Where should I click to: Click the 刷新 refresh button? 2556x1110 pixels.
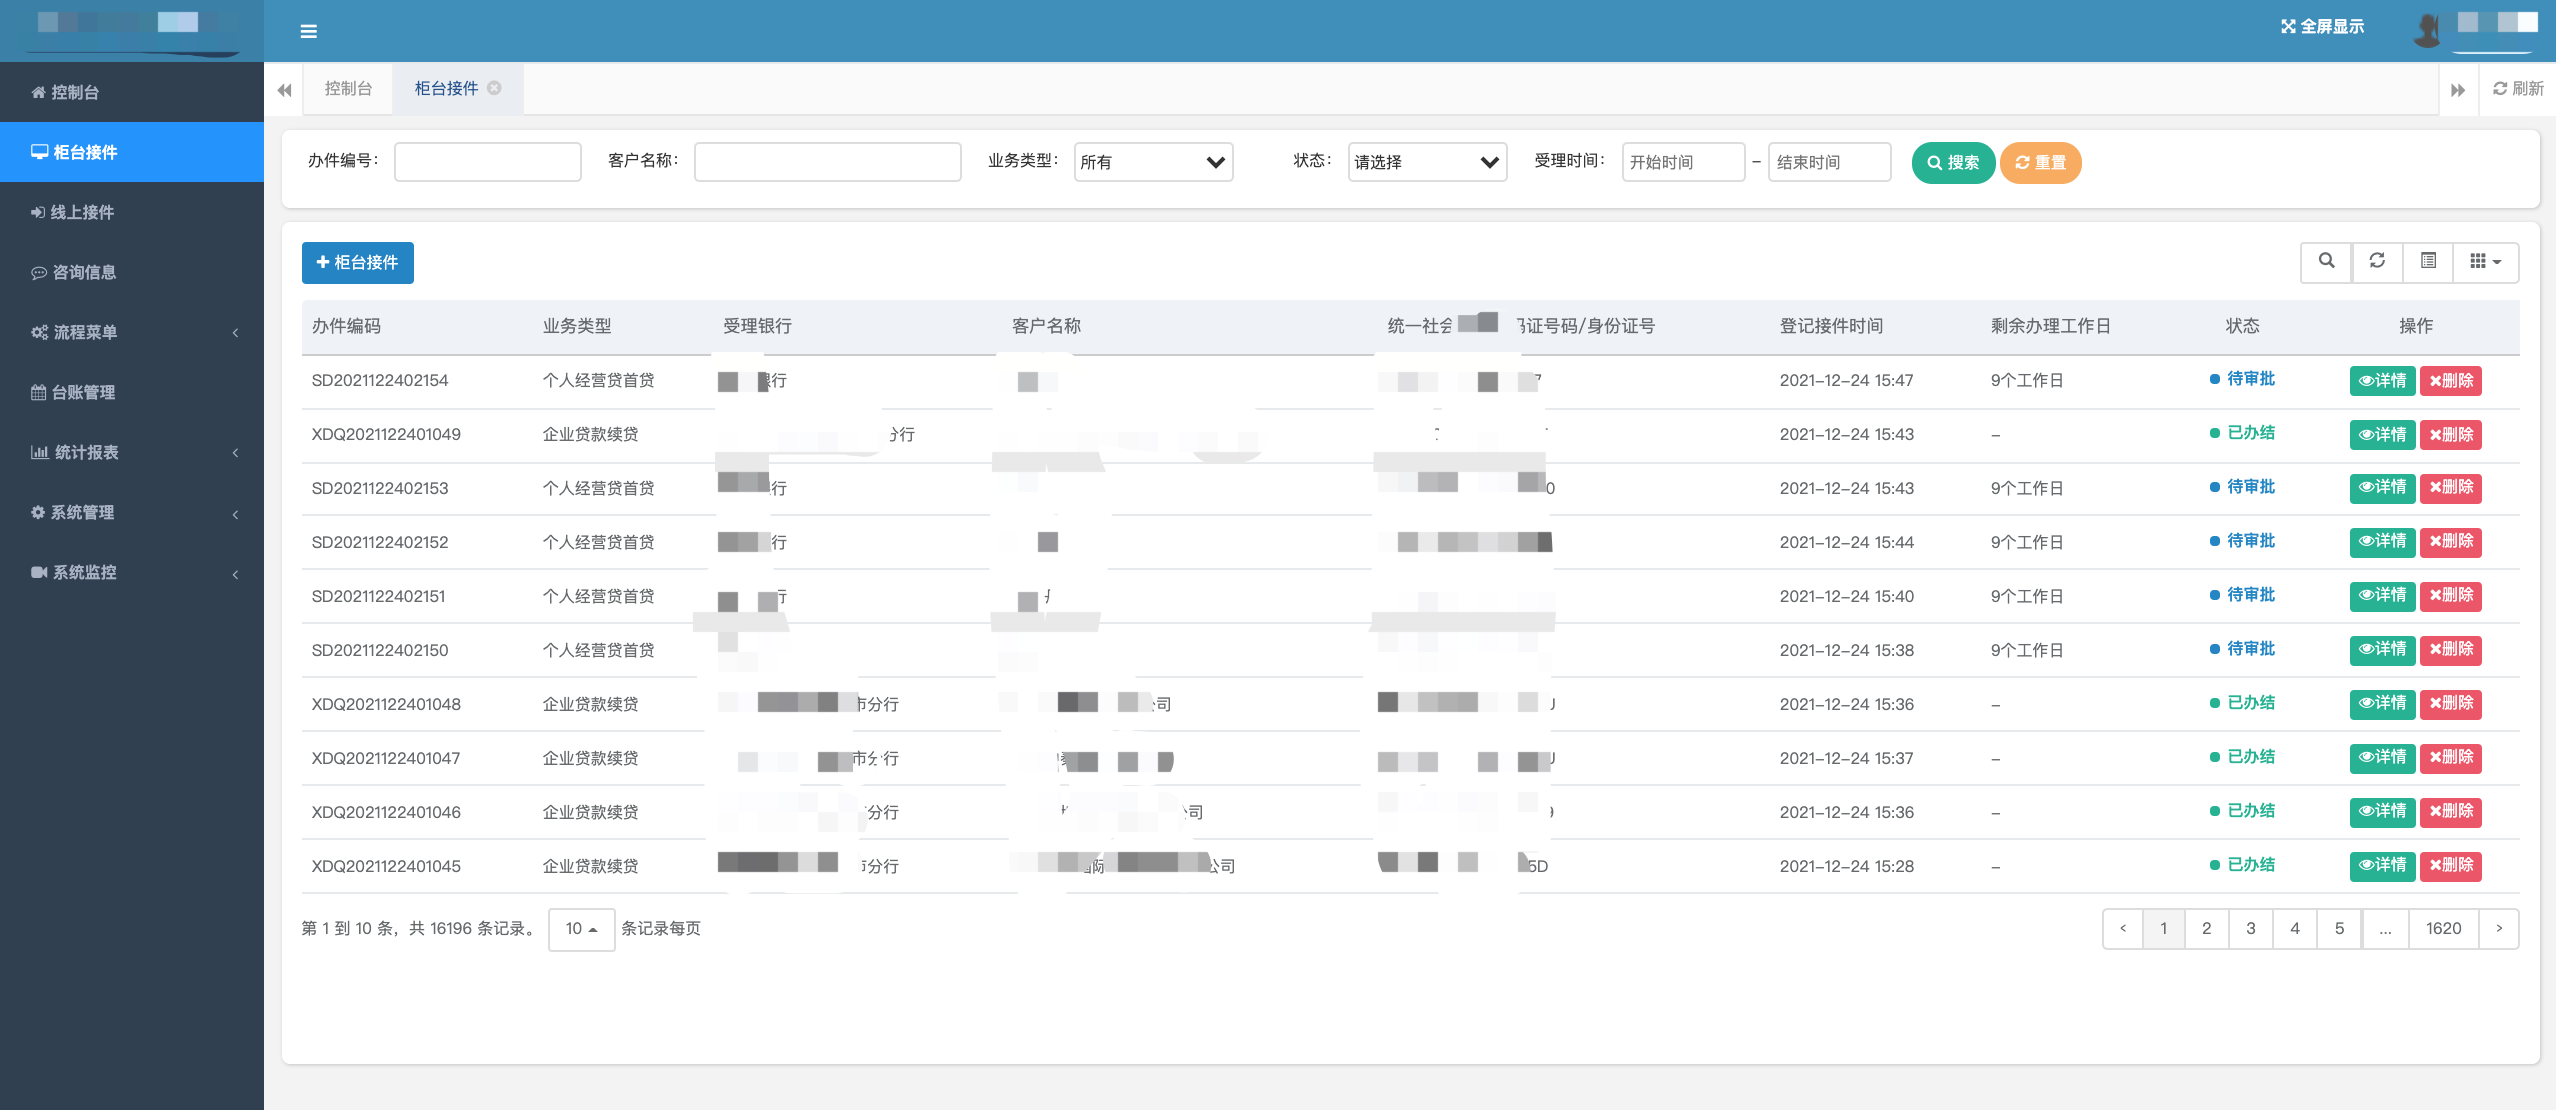(x=2518, y=89)
